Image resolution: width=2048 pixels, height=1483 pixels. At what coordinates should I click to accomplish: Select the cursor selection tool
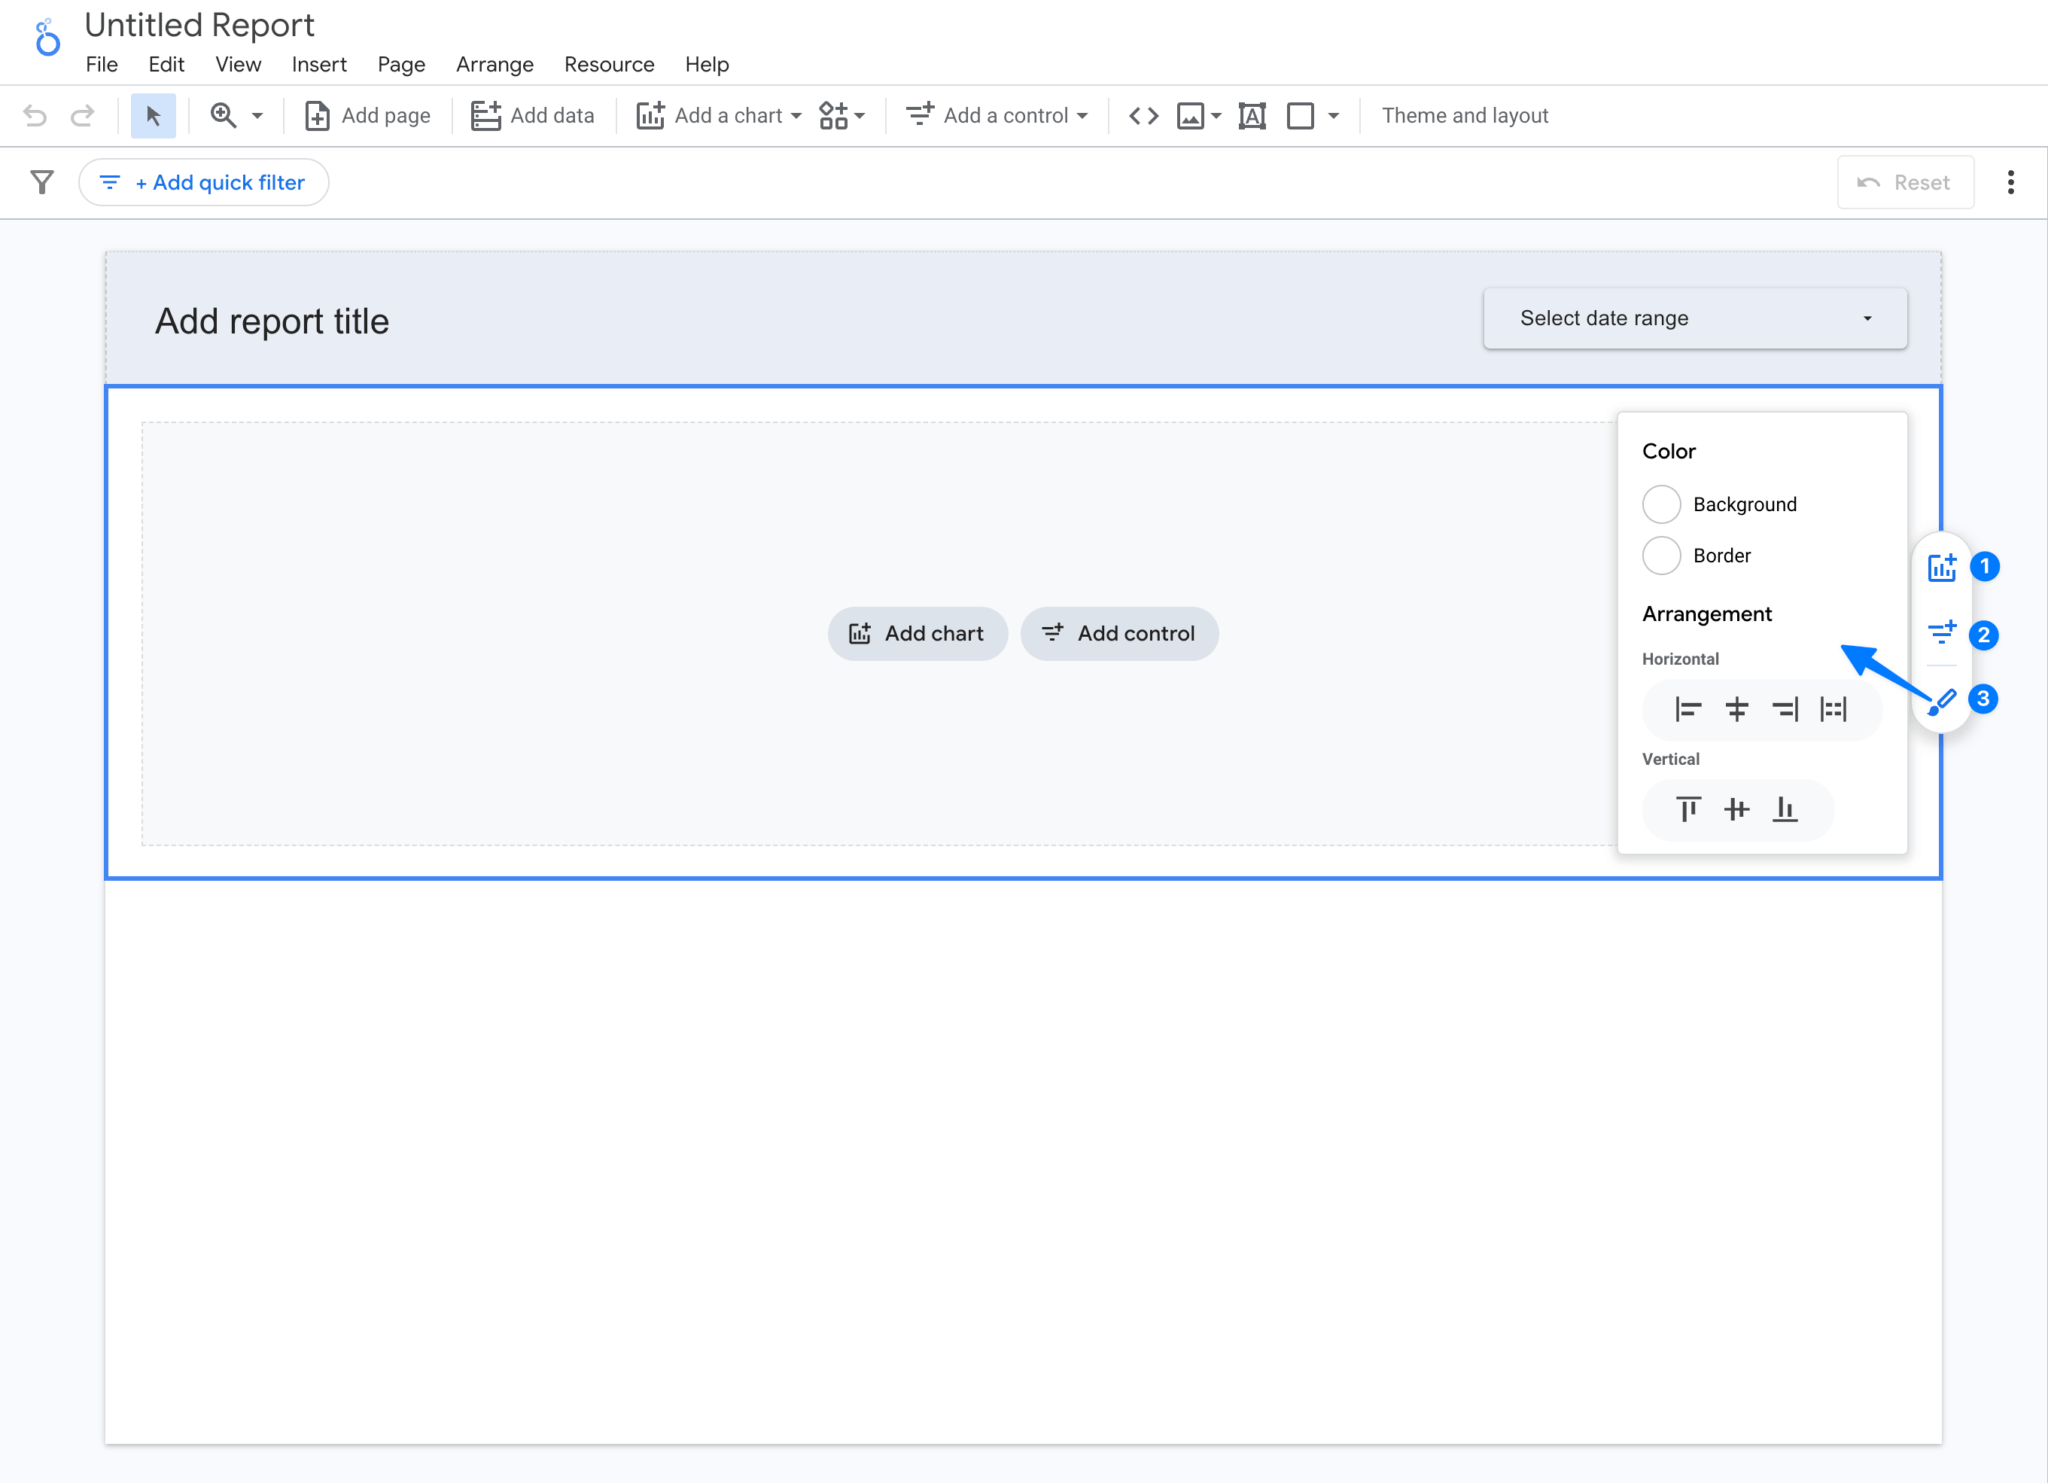[x=152, y=115]
